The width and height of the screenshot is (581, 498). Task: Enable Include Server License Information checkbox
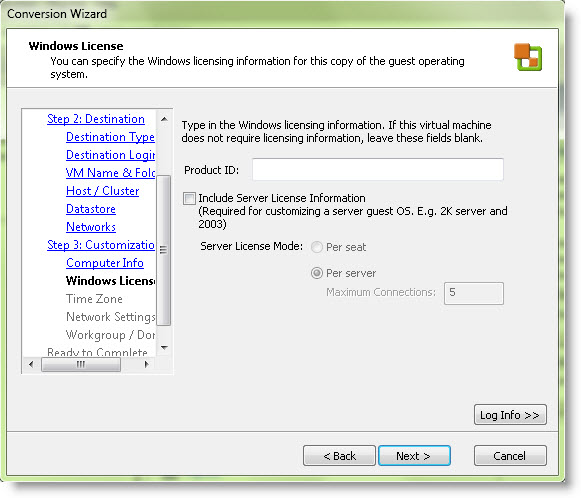click(x=189, y=199)
